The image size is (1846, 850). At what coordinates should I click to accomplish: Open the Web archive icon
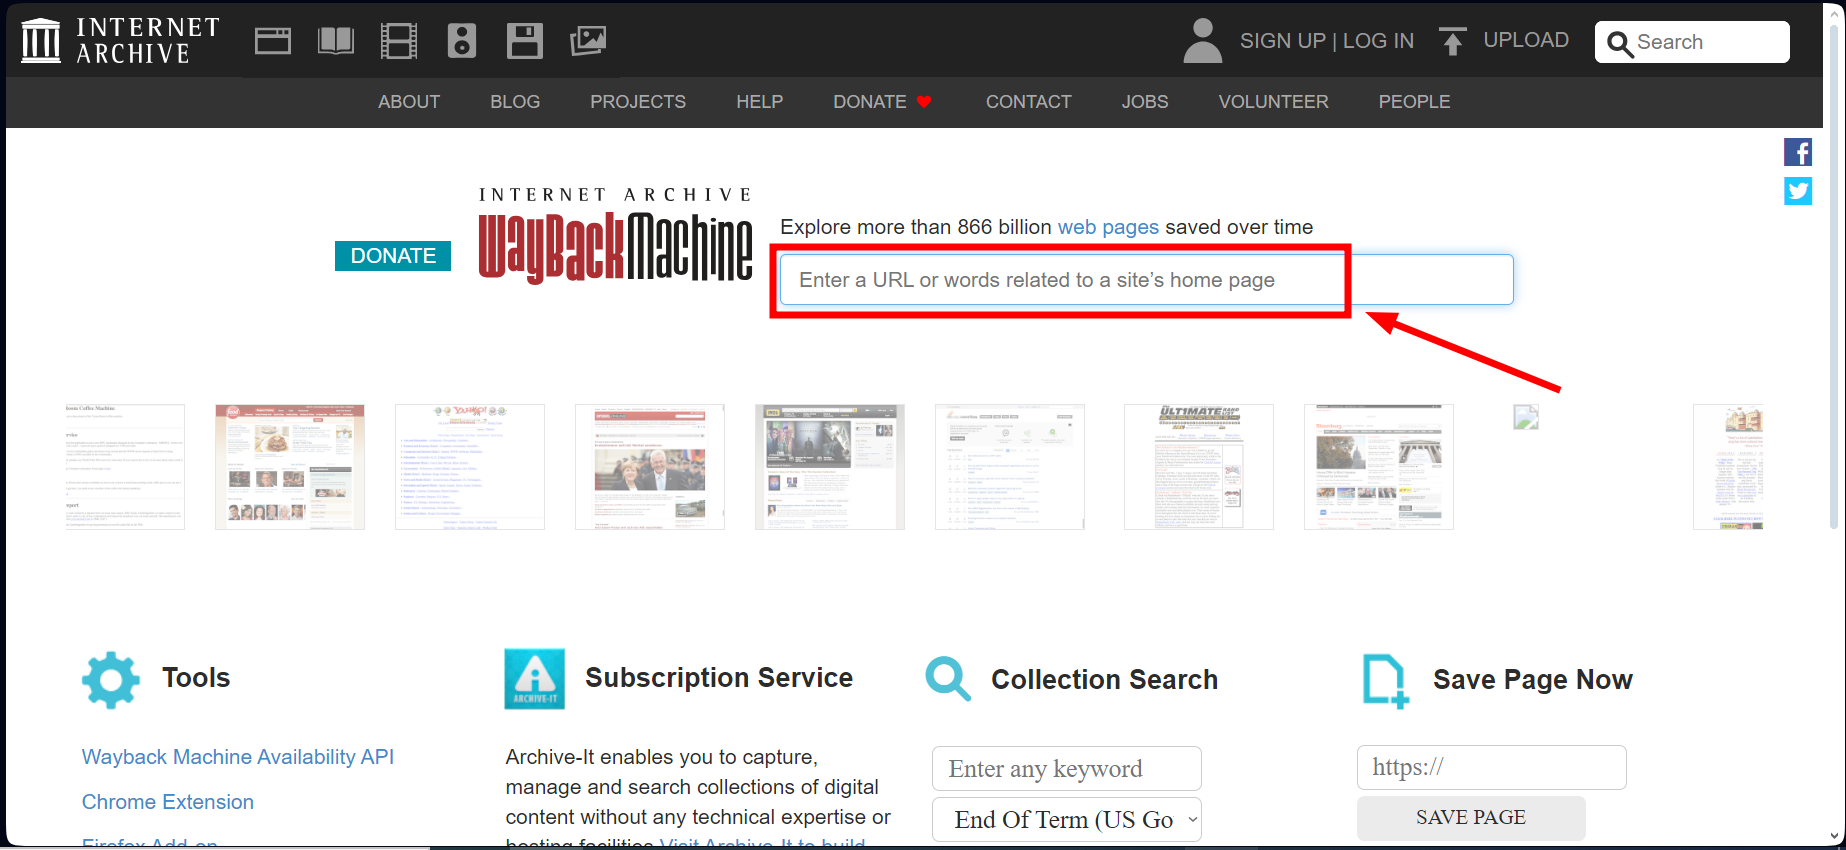272,41
